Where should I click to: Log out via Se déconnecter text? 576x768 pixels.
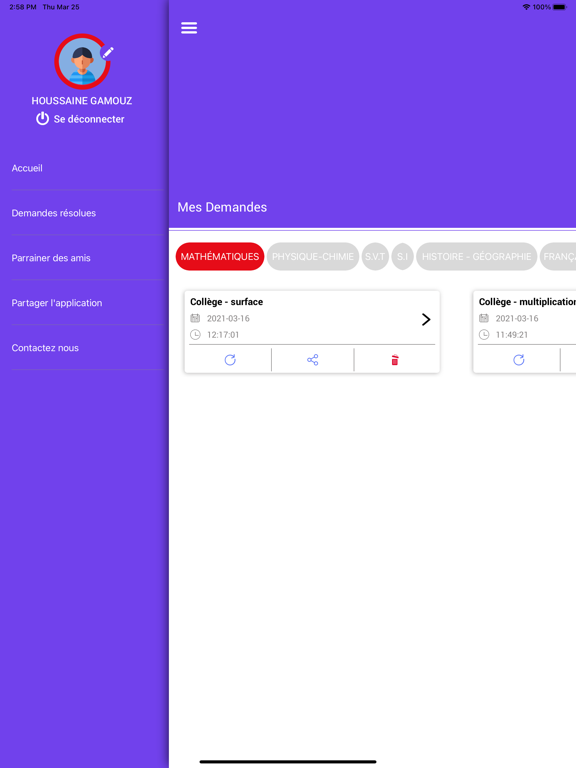pos(89,119)
